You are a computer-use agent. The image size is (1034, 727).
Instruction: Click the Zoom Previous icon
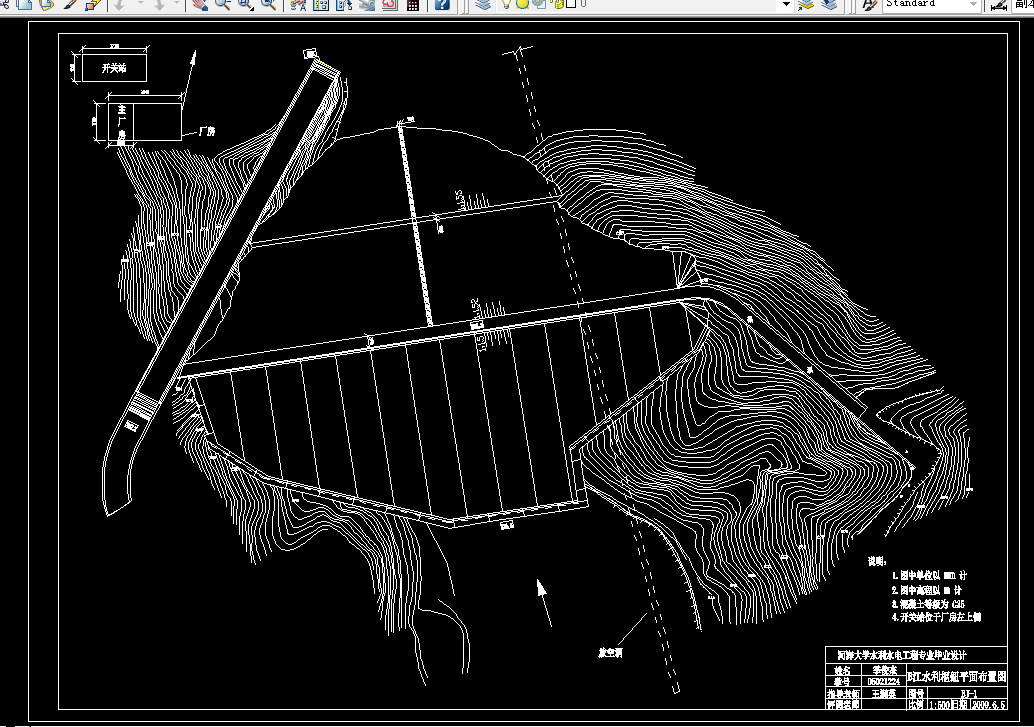pos(268,5)
